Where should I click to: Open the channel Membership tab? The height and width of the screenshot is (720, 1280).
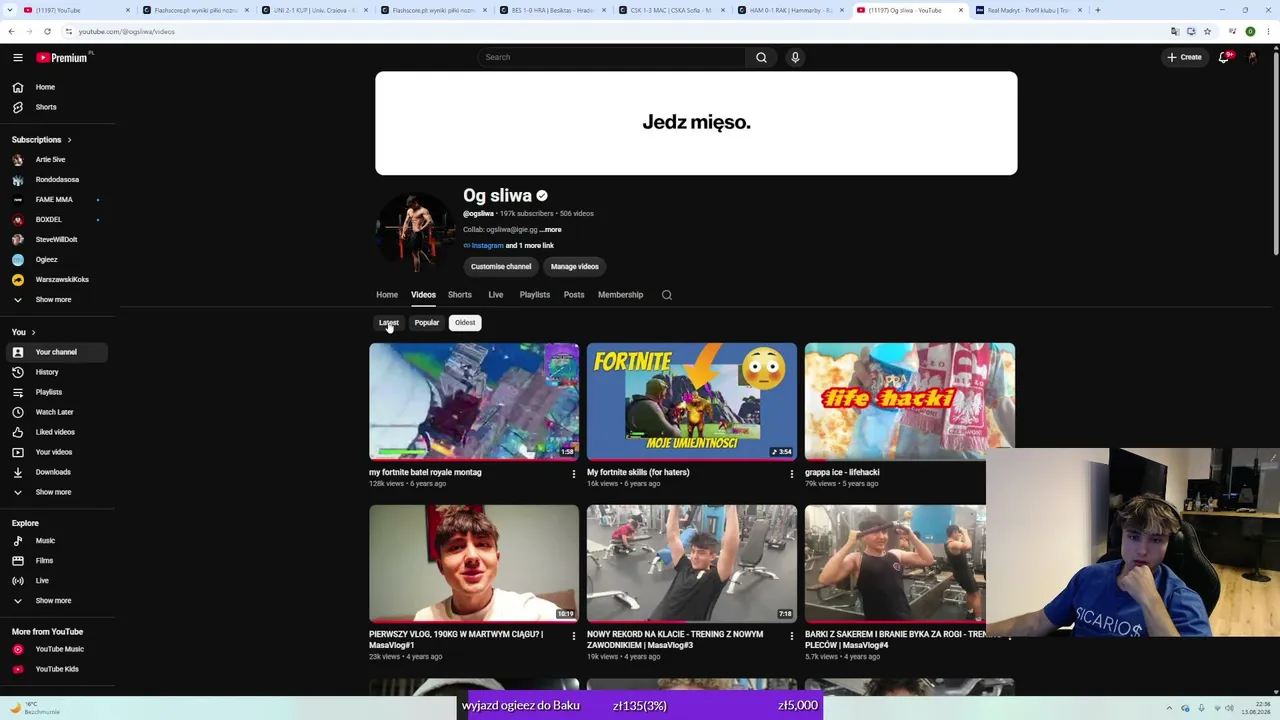(x=620, y=295)
